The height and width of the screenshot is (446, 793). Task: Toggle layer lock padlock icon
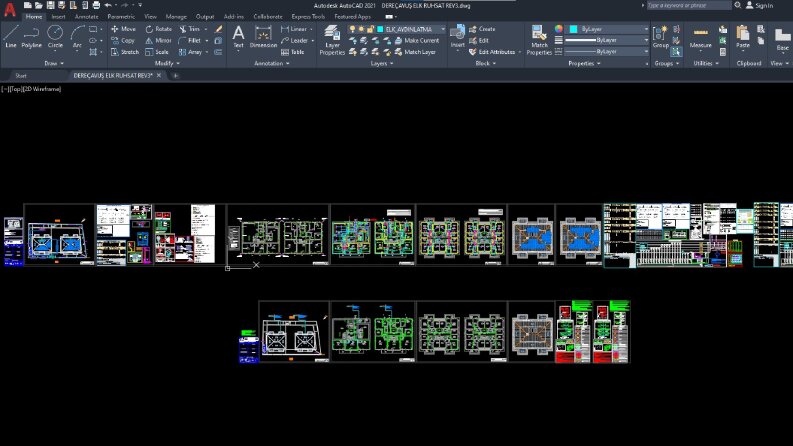371,29
